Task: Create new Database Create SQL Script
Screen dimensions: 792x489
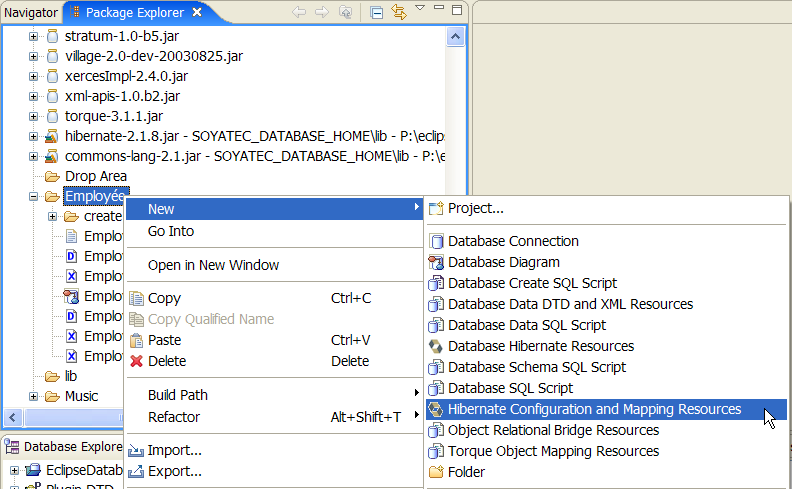Action: coord(607,283)
